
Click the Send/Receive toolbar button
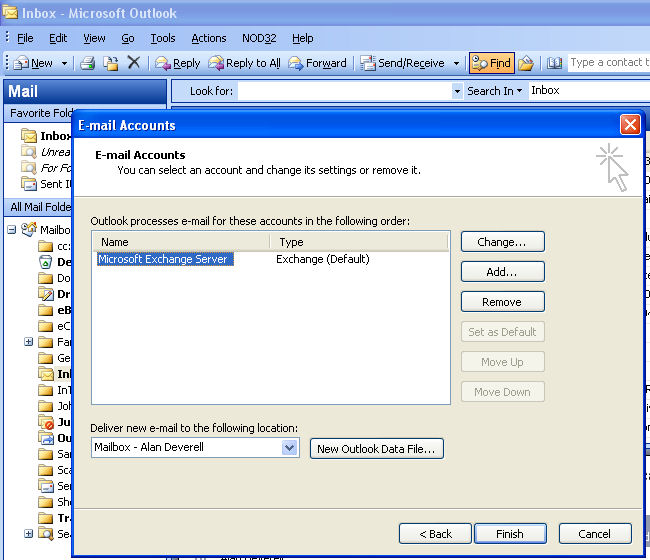click(x=402, y=63)
